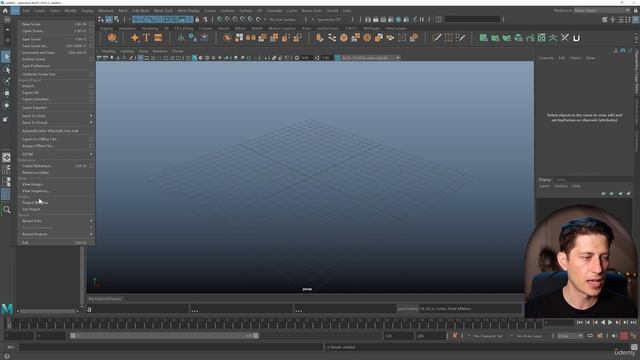Switch to the Motion Graphics shelf tab

(282, 29)
